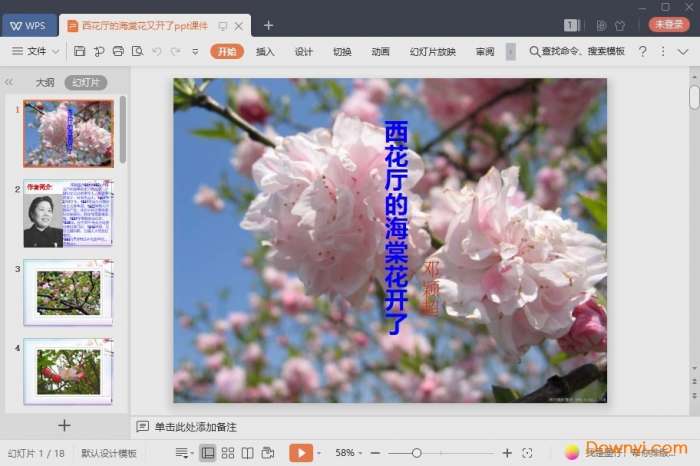Click the Print icon in quick toolbar
The image size is (700, 466).
click(118, 51)
